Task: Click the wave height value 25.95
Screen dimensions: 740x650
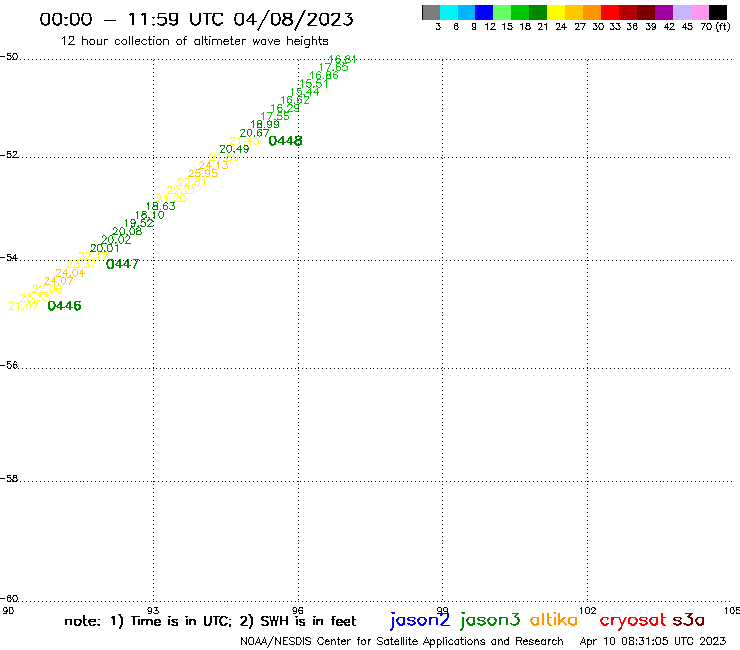Action: [x=203, y=174]
